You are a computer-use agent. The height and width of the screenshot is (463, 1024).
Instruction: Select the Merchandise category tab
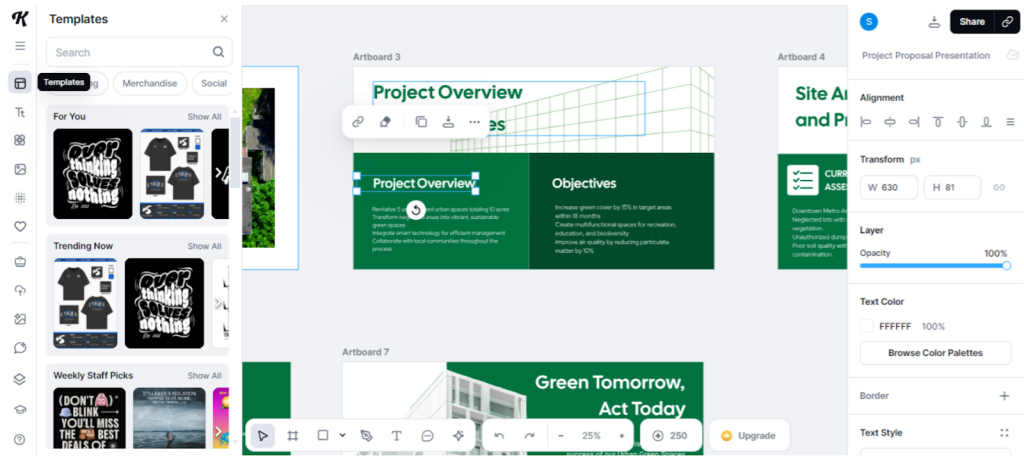click(150, 84)
